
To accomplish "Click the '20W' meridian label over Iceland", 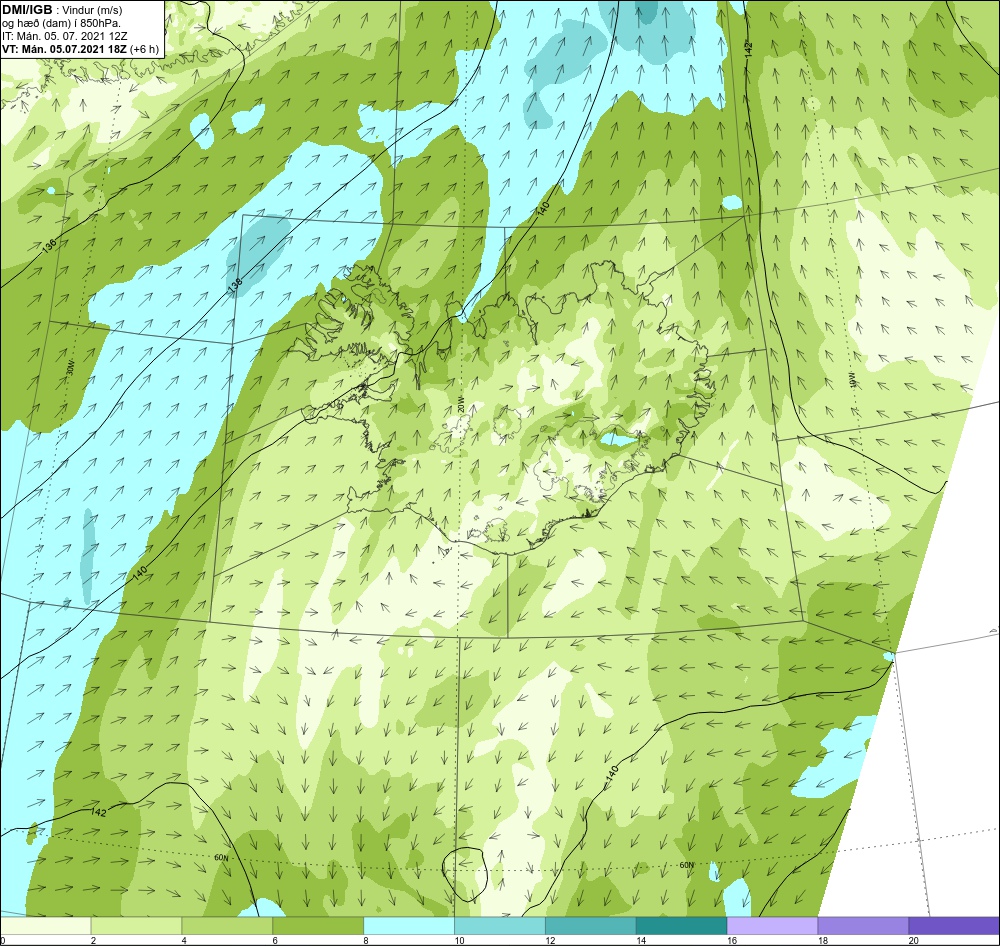I will [460, 406].
